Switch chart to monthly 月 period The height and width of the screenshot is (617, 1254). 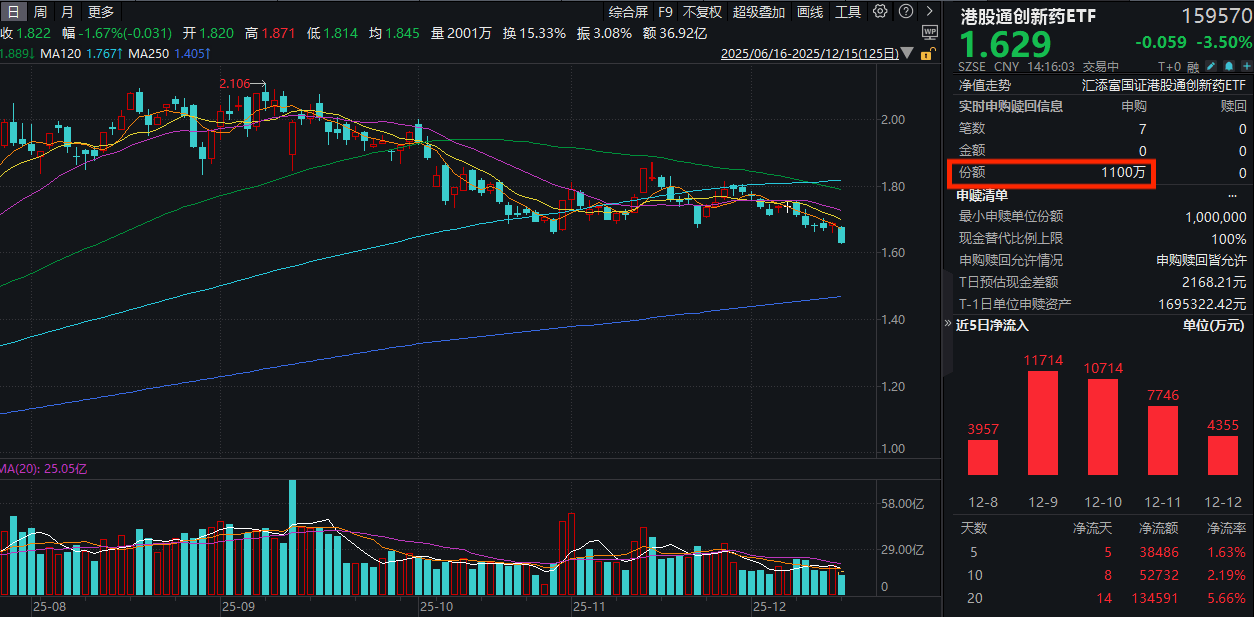pos(66,12)
